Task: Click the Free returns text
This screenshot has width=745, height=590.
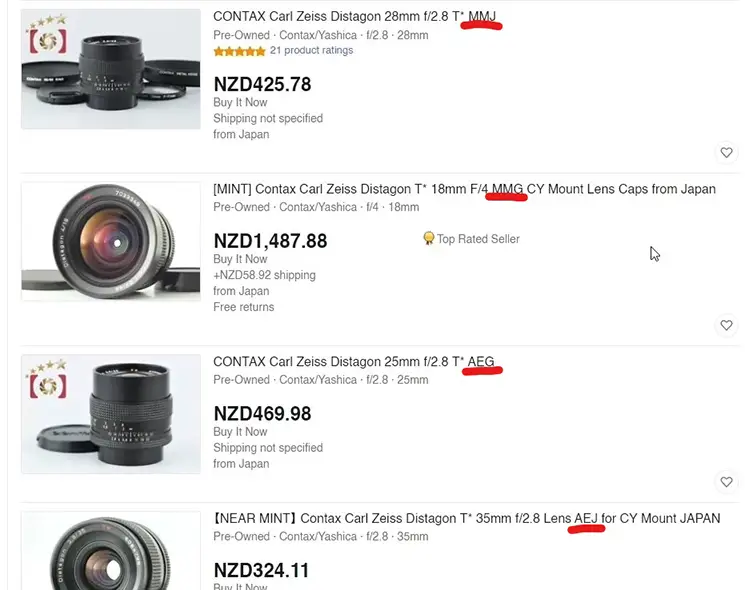Action: click(243, 307)
